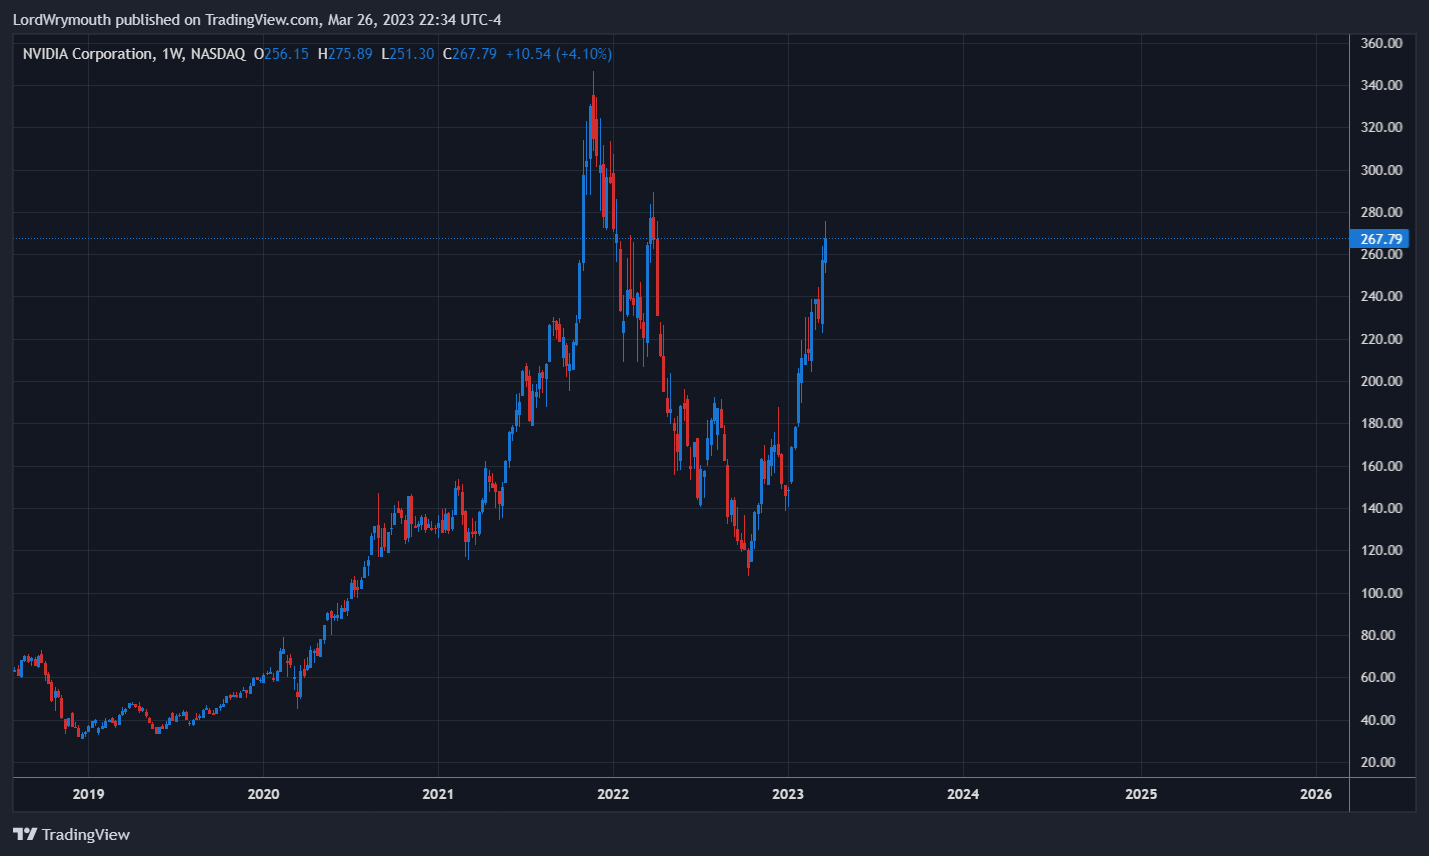Click the 2026 label on time axis
Image resolution: width=1429 pixels, height=856 pixels.
(x=1316, y=794)
